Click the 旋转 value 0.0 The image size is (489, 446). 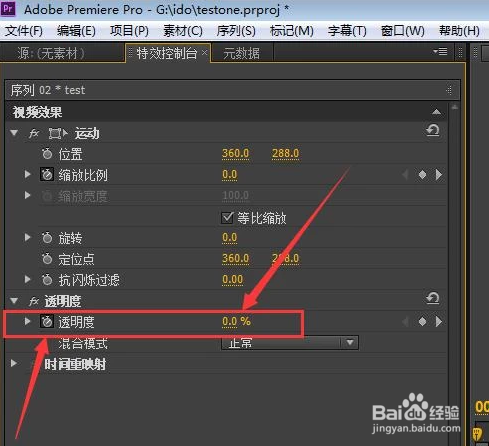(230, 237)
